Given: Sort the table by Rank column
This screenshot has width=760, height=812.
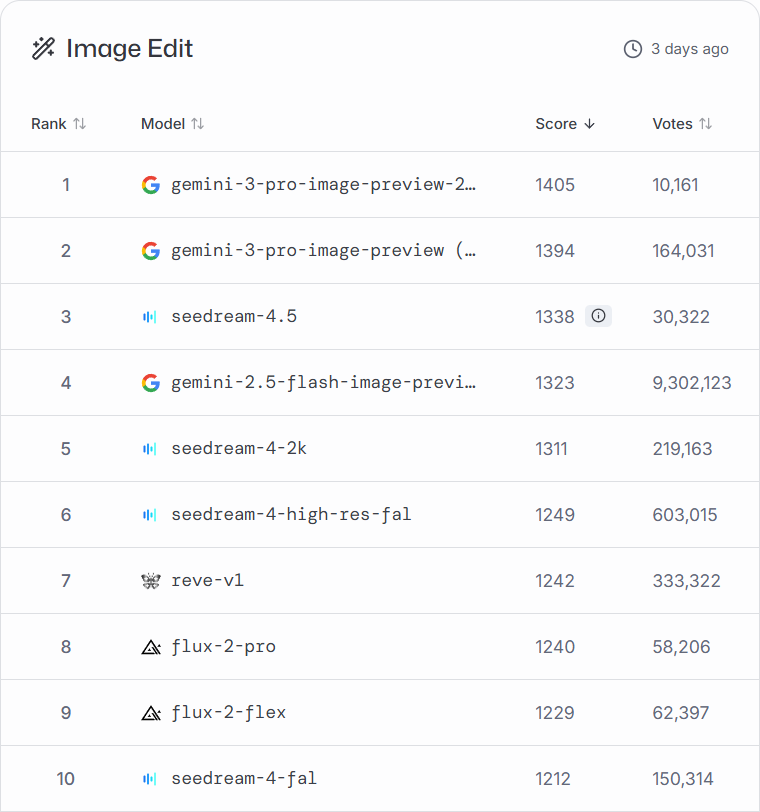Looking at the screenshot, I should click(59, 124).
